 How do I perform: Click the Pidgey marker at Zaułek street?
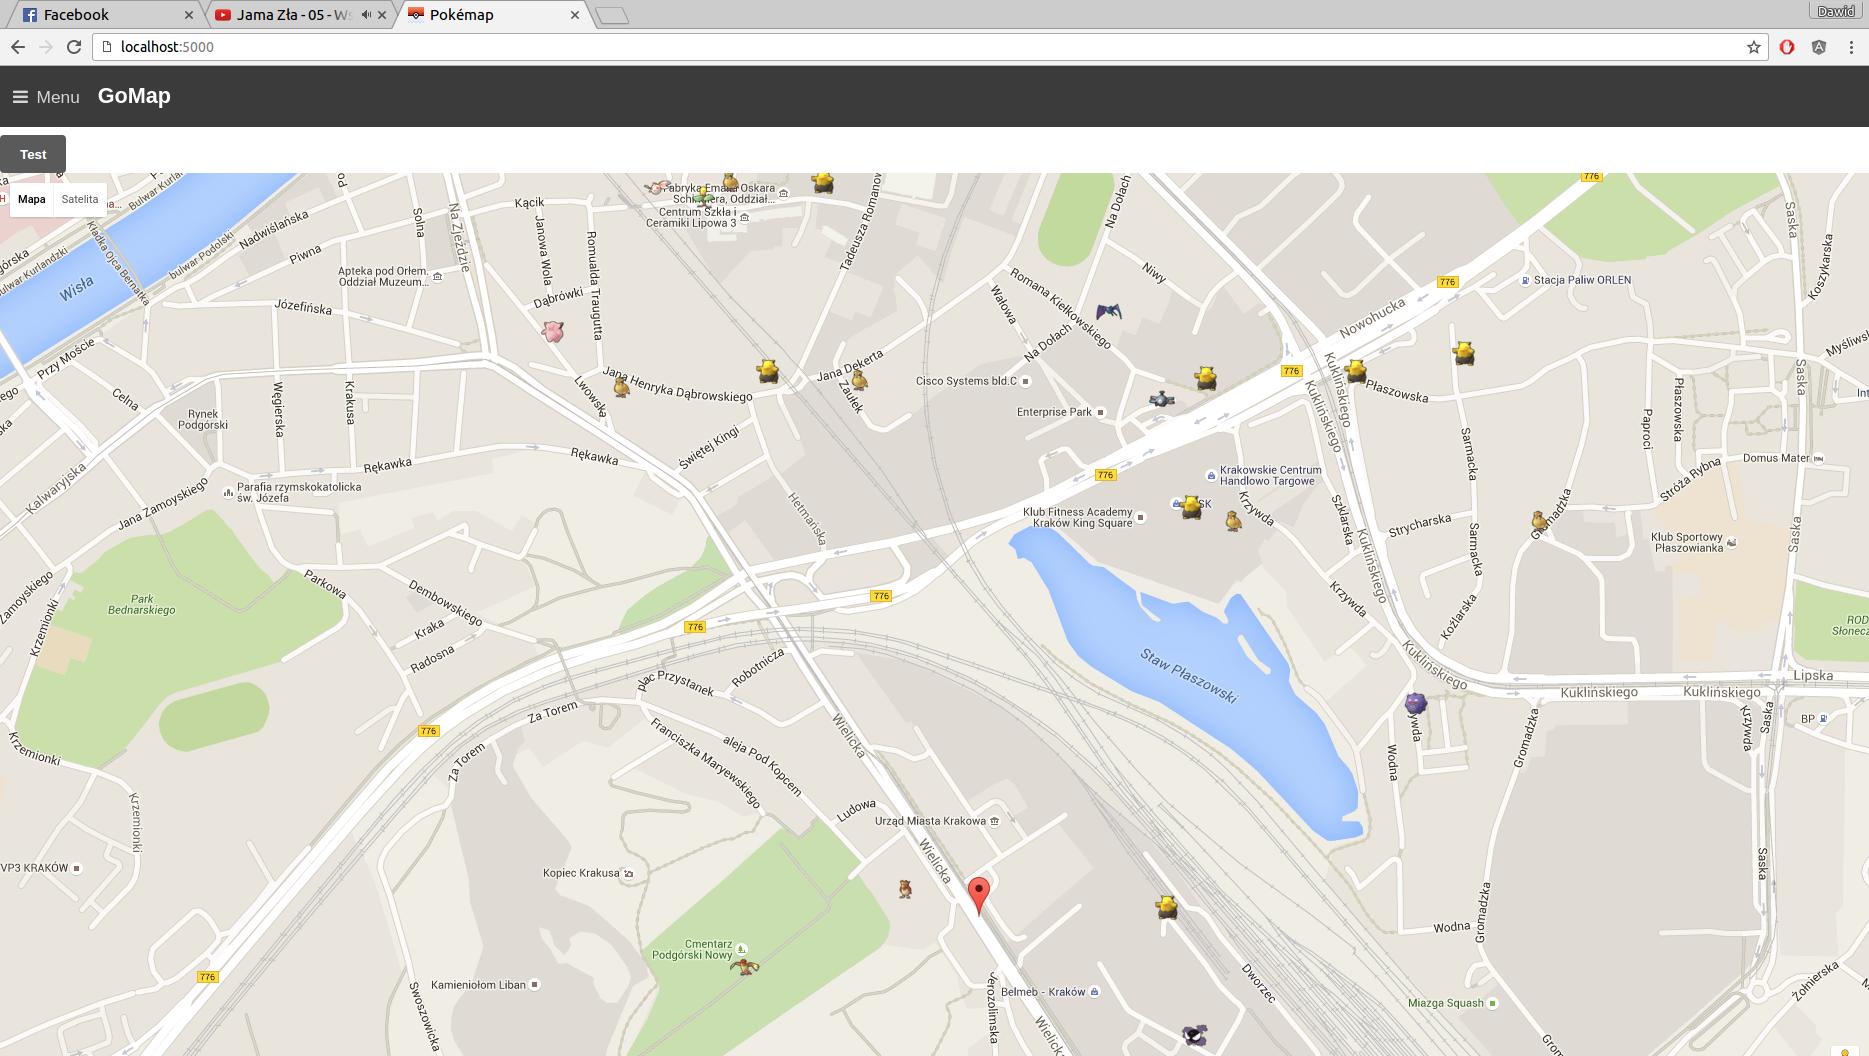click(858, 380)
